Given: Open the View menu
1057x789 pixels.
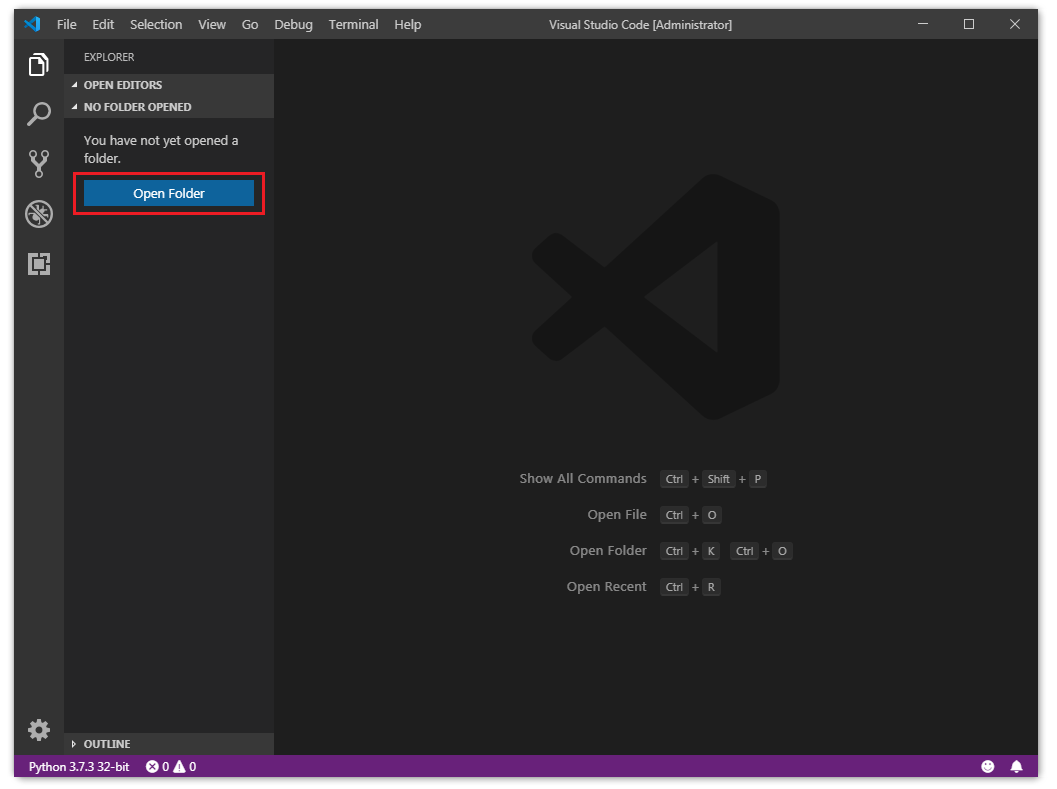Looking at the screenshot, I should point(212,24).
